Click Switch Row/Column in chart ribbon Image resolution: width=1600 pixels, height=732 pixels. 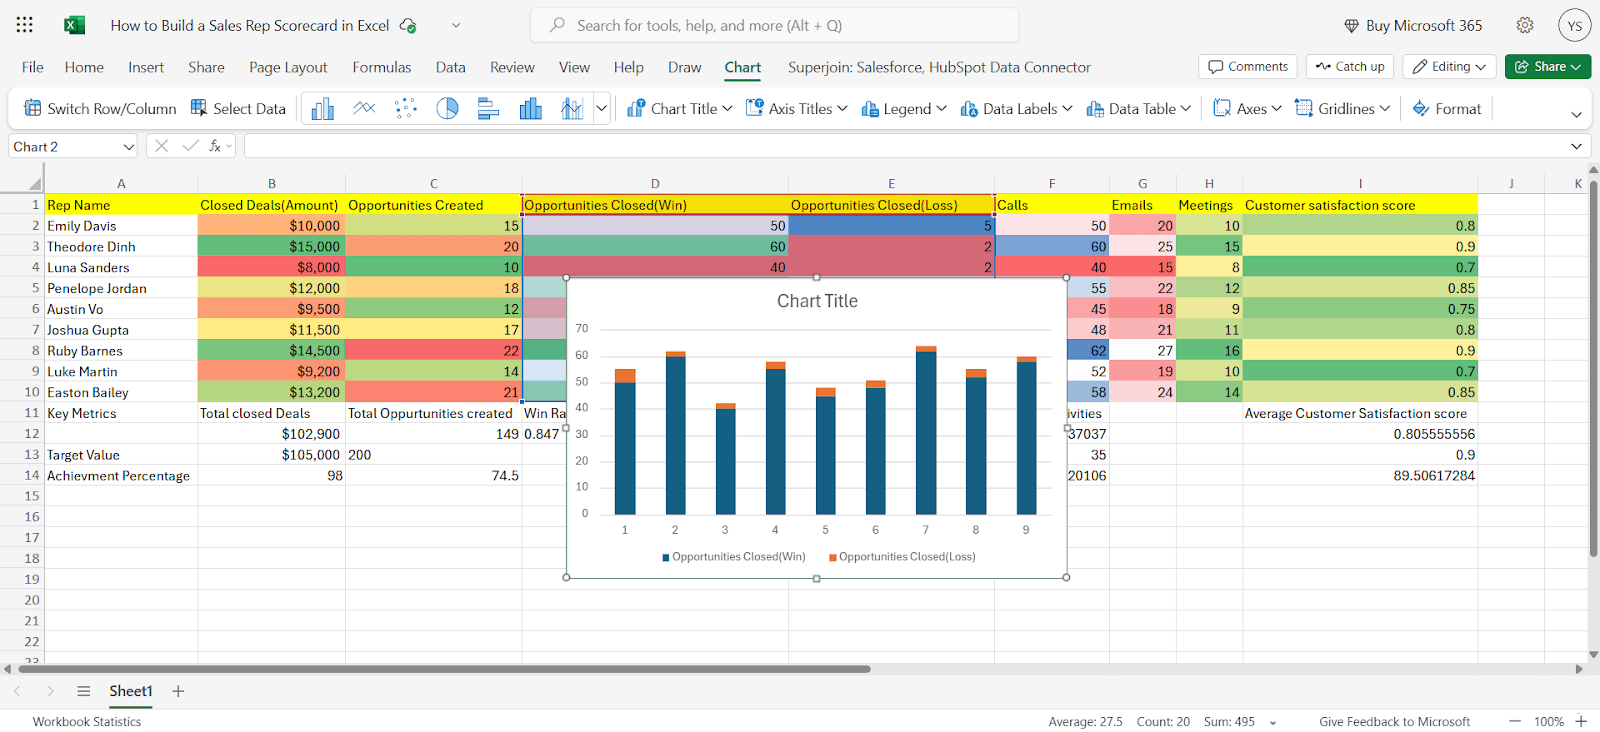coord(100,108)
